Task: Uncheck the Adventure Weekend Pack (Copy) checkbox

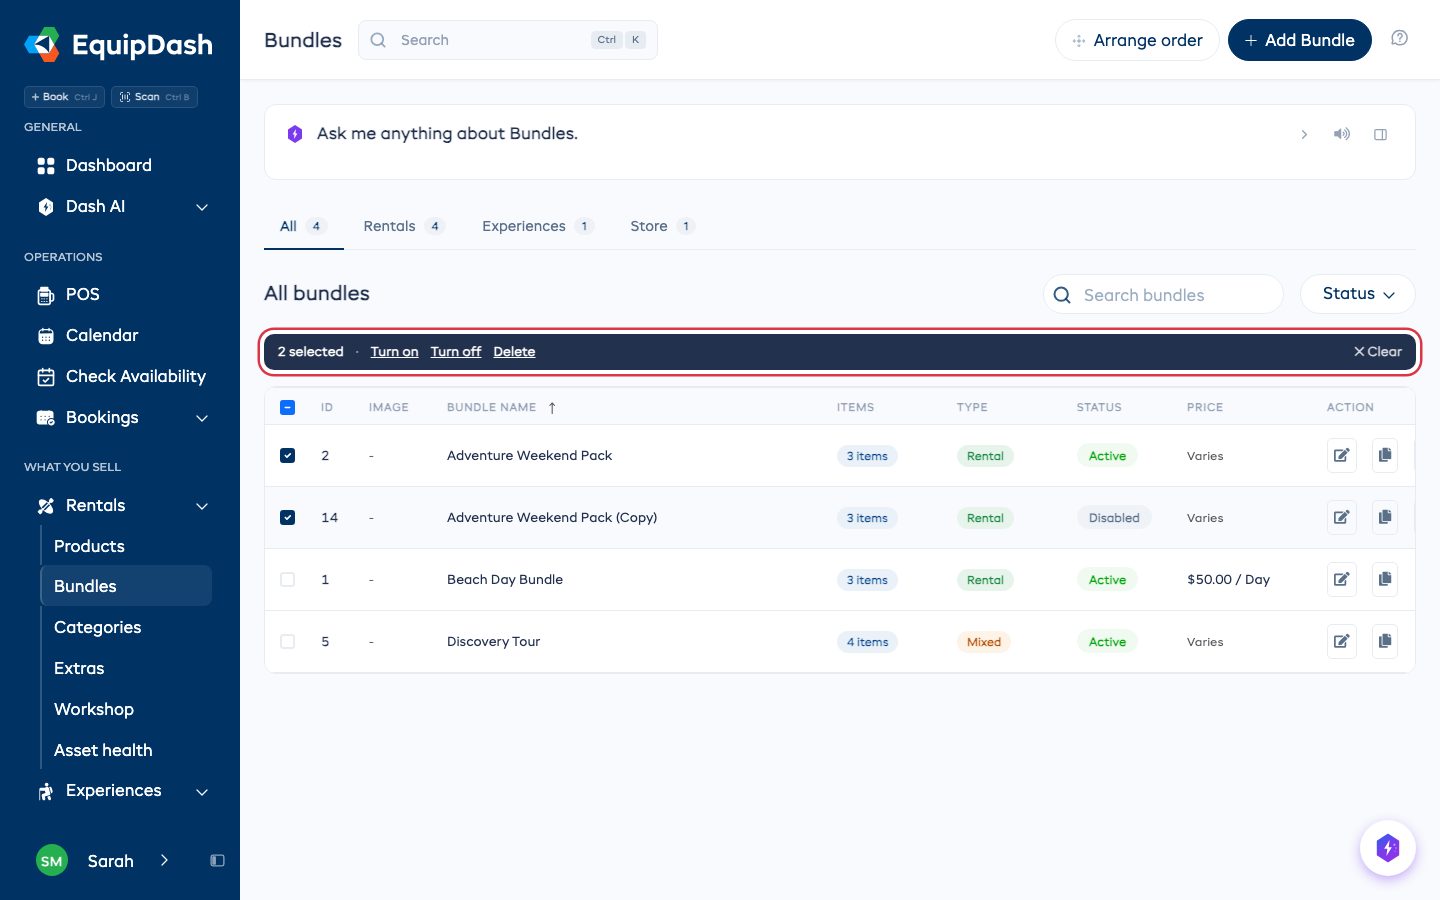Action: 288,517
